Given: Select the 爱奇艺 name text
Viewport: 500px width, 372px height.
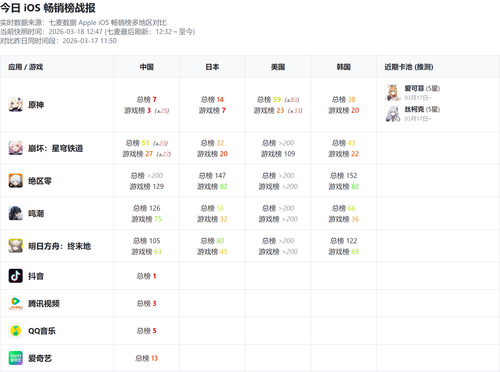Looking at the screenshot, I should [40, 358].
